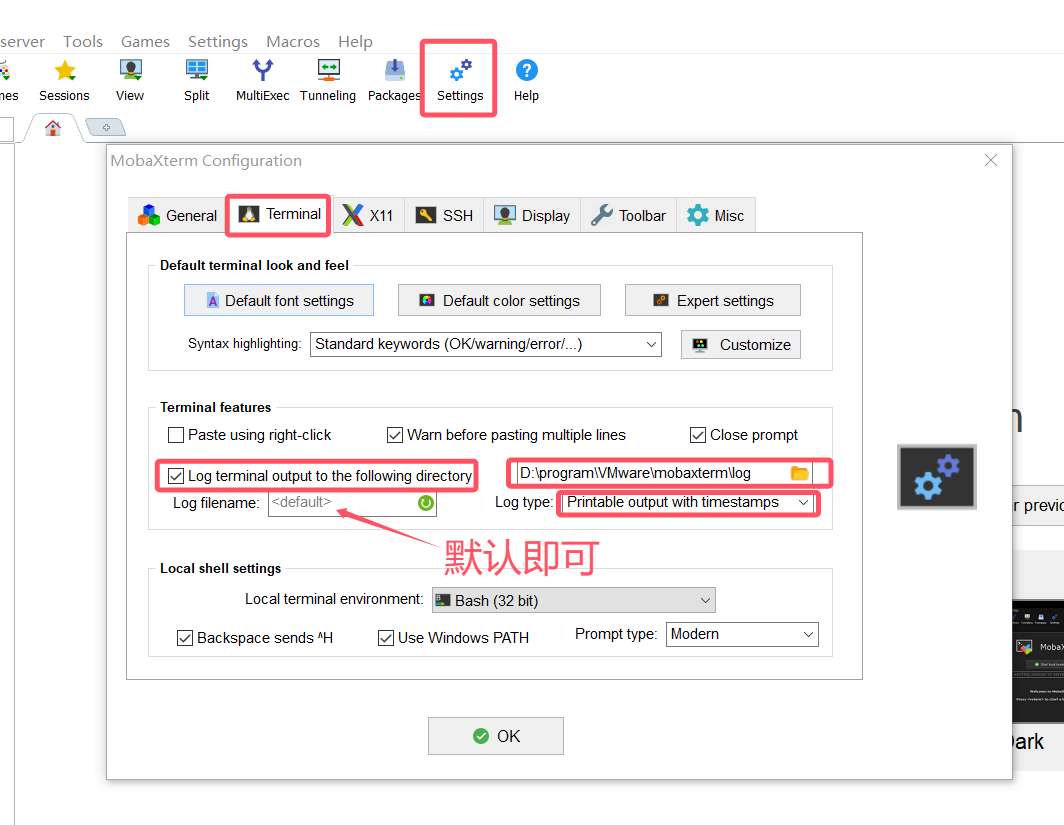Open the Toolbar configuration tab
This screenshot has width=1064, height=825.
click(629, 216)
